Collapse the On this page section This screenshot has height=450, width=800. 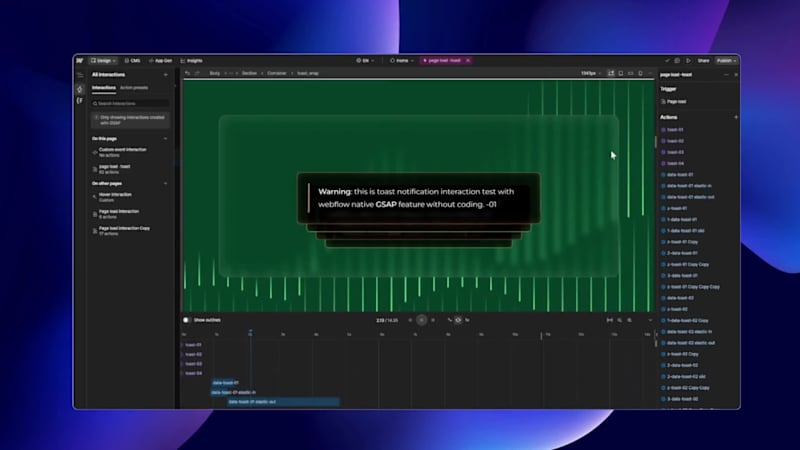point(165,139)
